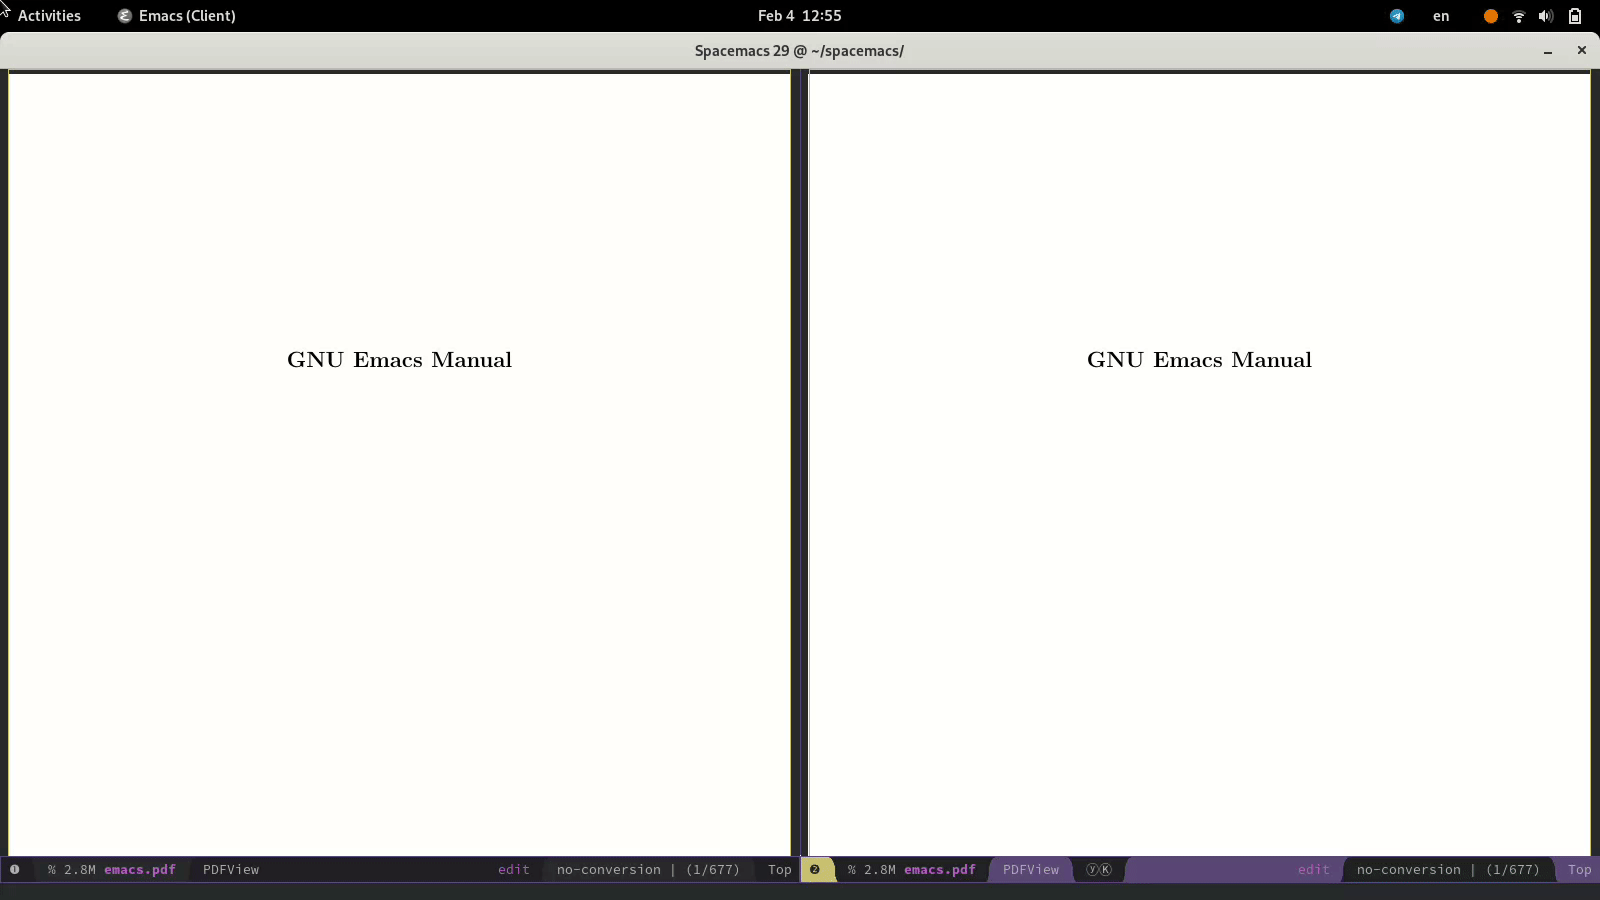Click PDFView major mode in right modeline
This screenshot has height=900, width=1600.
click(x=1031, y=870)
